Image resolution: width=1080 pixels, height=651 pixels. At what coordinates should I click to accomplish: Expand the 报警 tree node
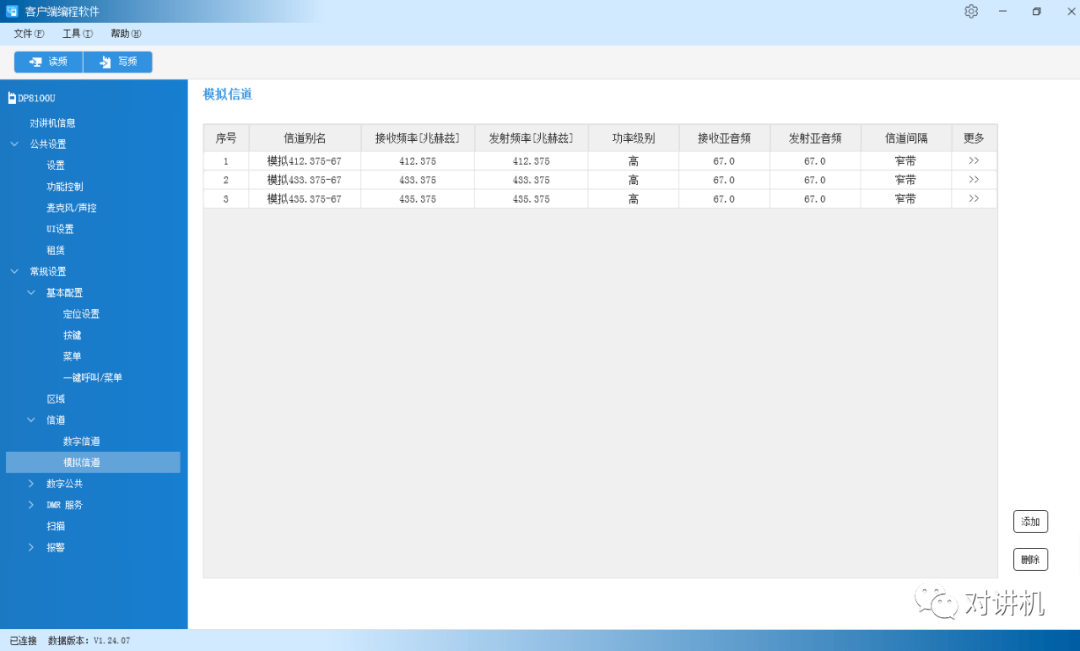31,547
